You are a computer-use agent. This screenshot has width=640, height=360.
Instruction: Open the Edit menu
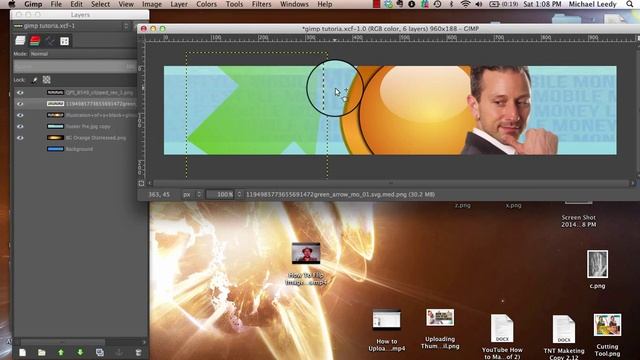pyautogui.click(x=76, y=4)
